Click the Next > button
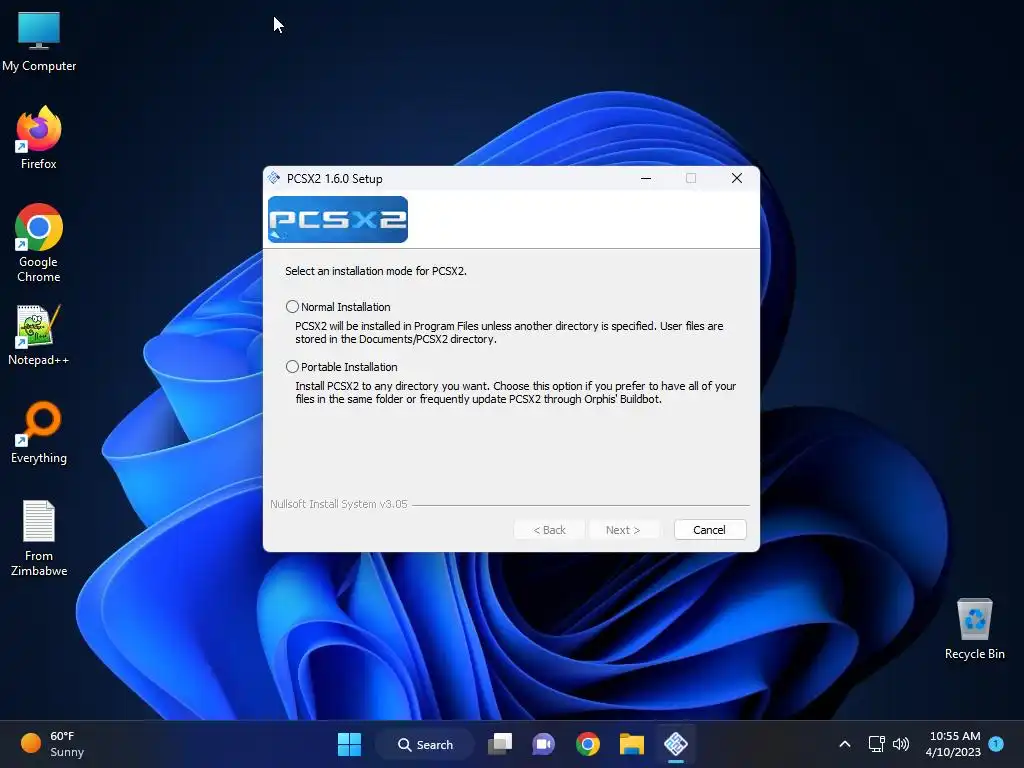Screen dimensions: 1024x768 click(x=622, y=530)
